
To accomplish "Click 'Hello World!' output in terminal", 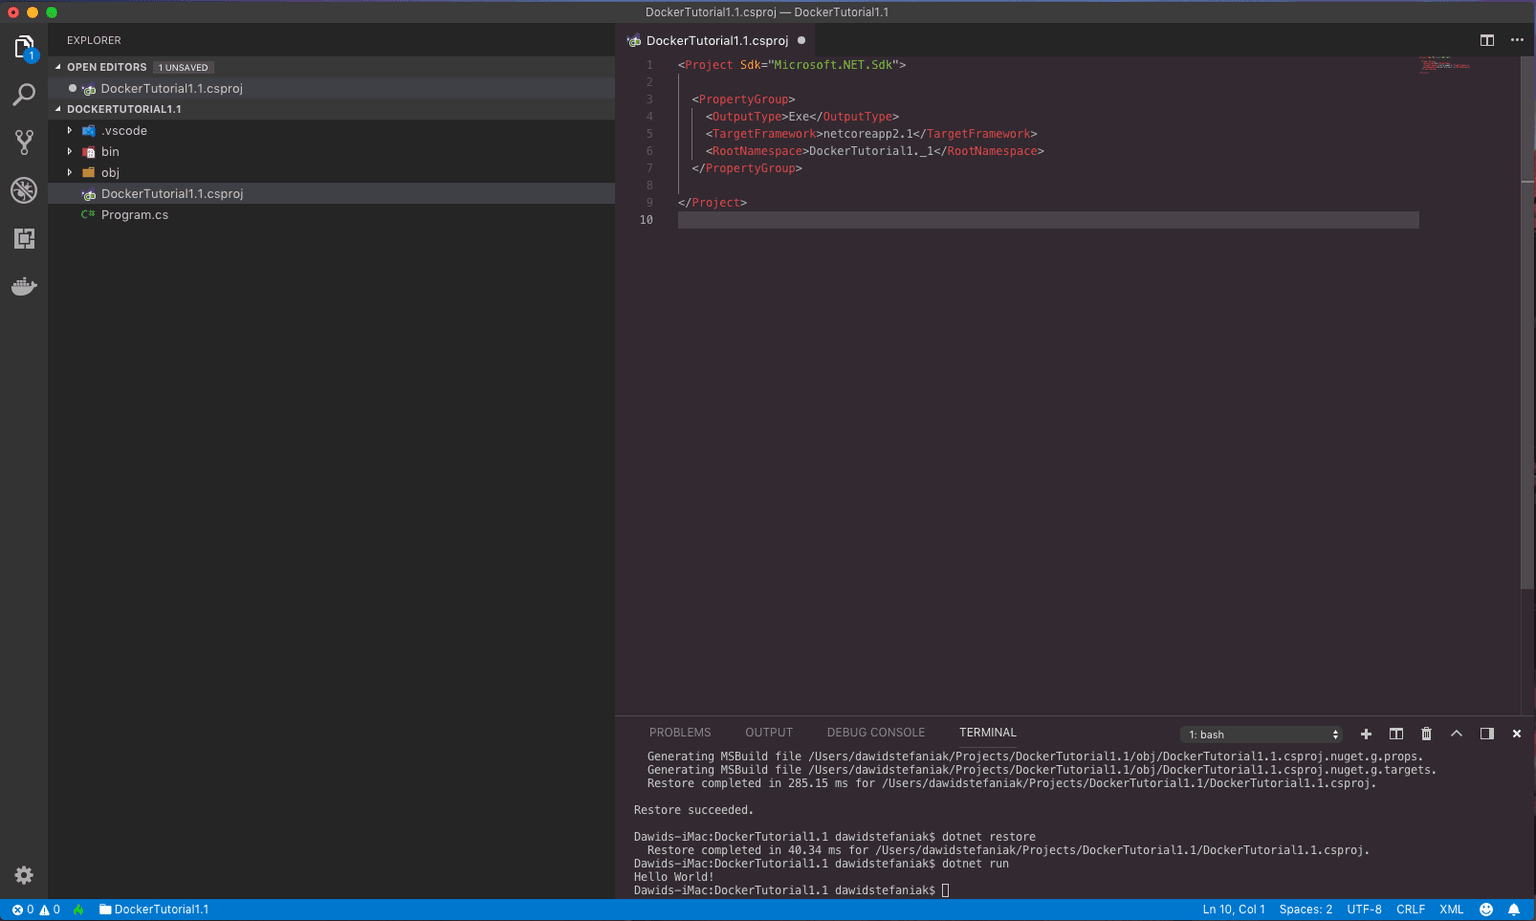I will pyautogui.click(x=674, y=877).
